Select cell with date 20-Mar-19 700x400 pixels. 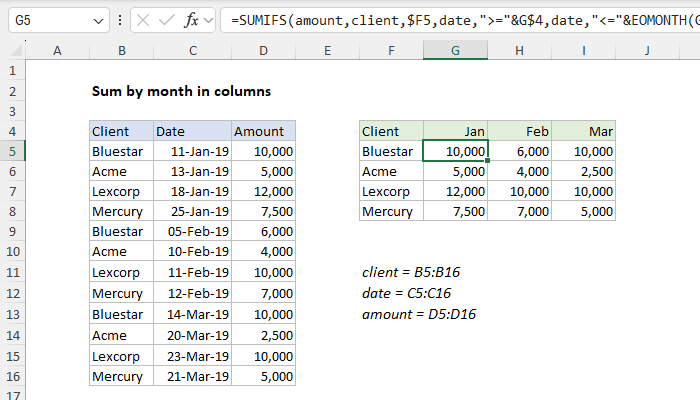coord(192,335)
